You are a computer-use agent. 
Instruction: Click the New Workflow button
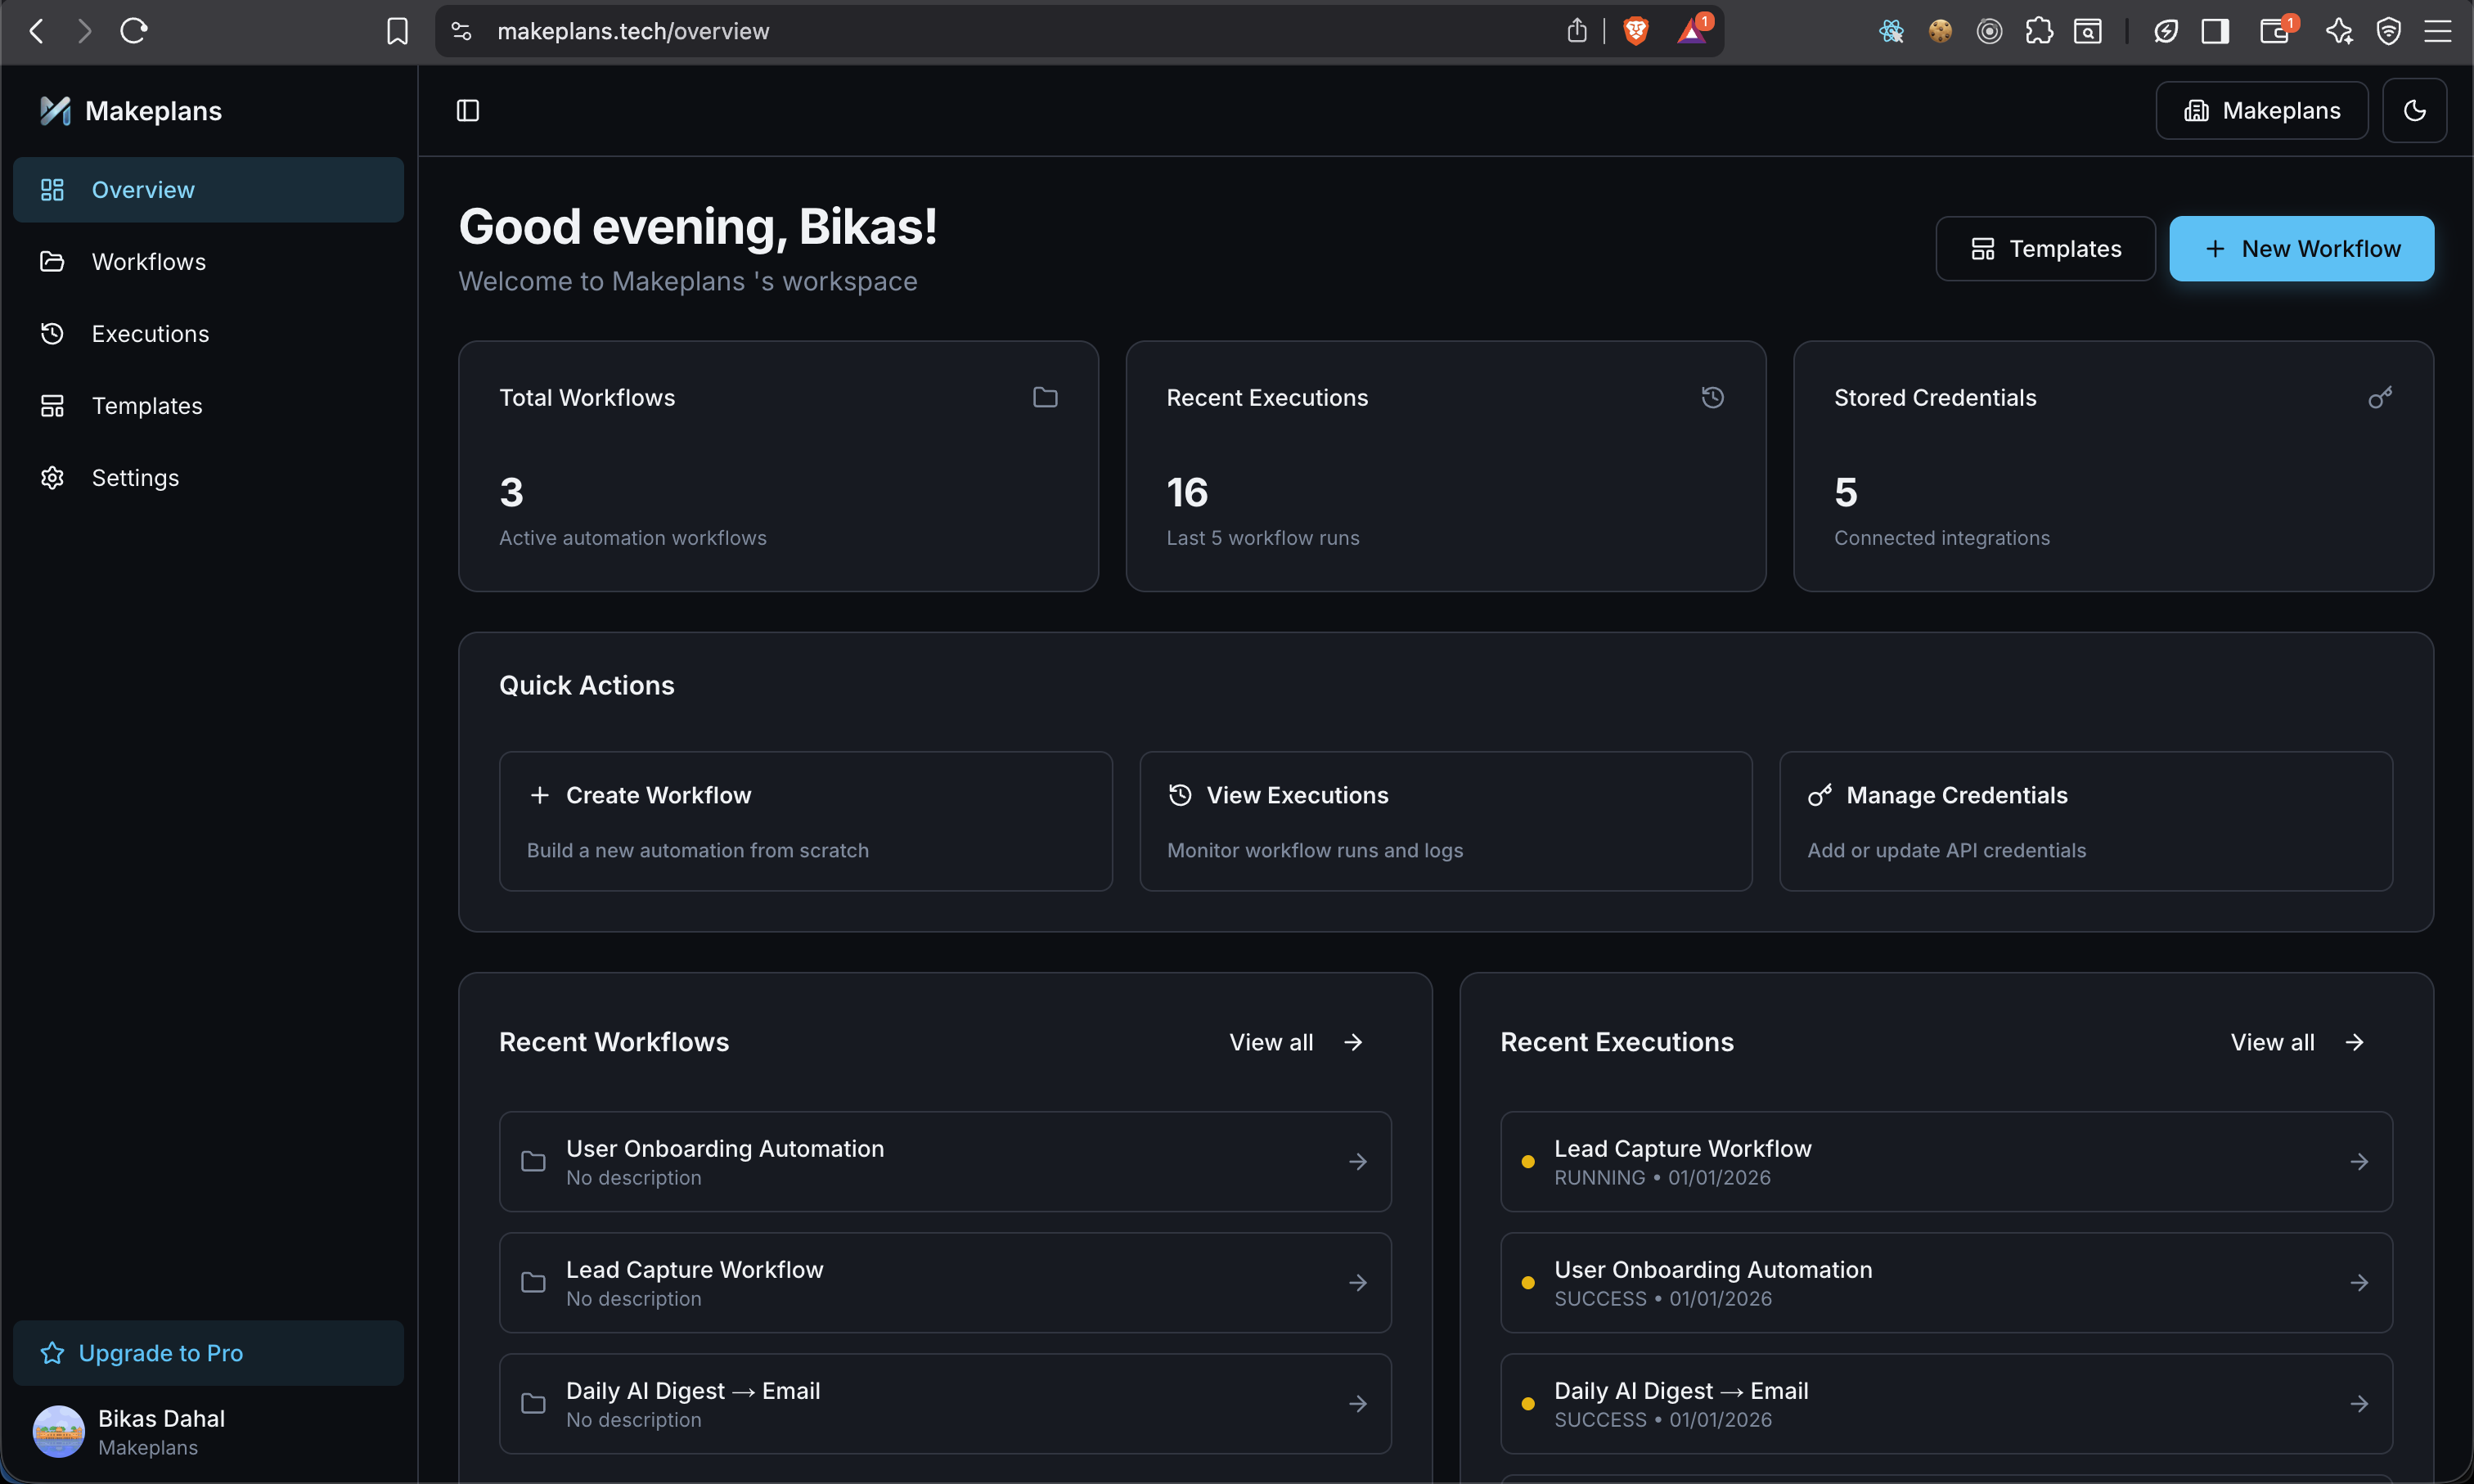click(x=2301, y=249)
